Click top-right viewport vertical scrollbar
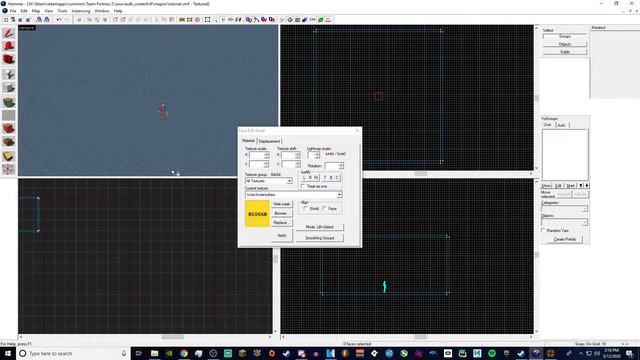Viewport: 640px width, 360px height. pyautogui.click(x=536, y=98)
